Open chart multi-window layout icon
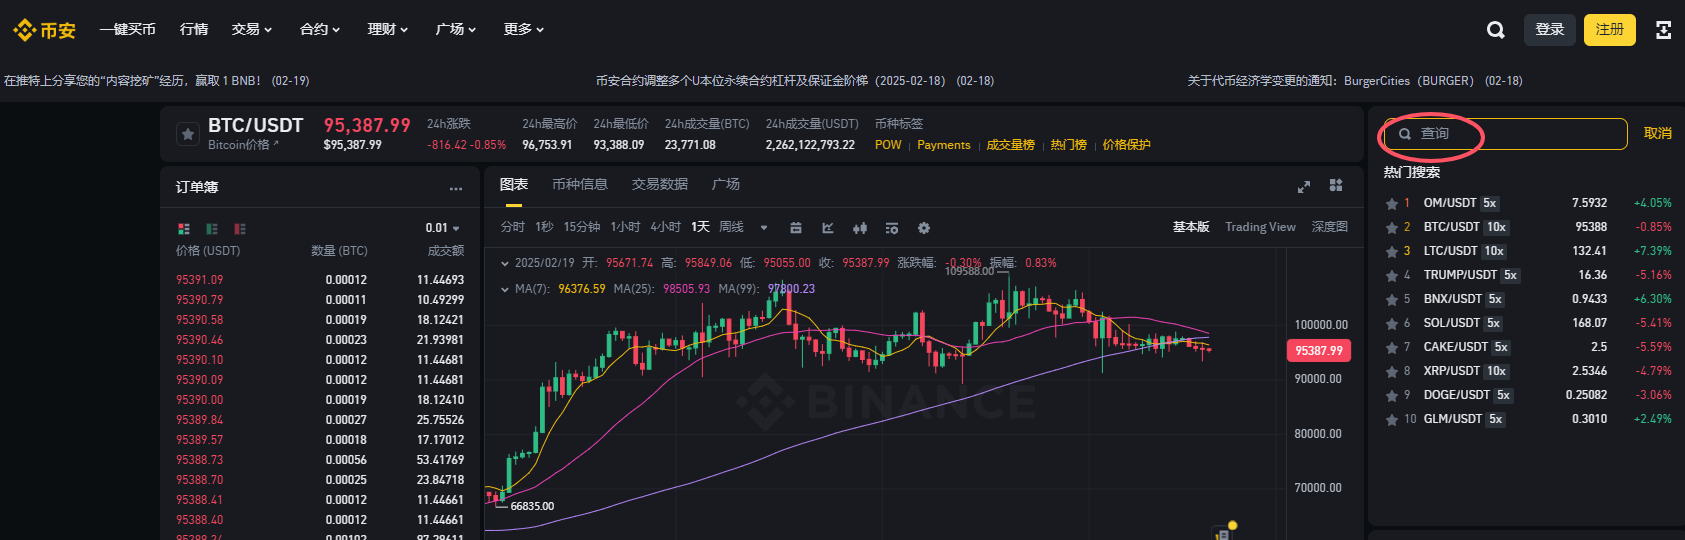Screen dimensions: 1685x540 [x=1336, y=185]
